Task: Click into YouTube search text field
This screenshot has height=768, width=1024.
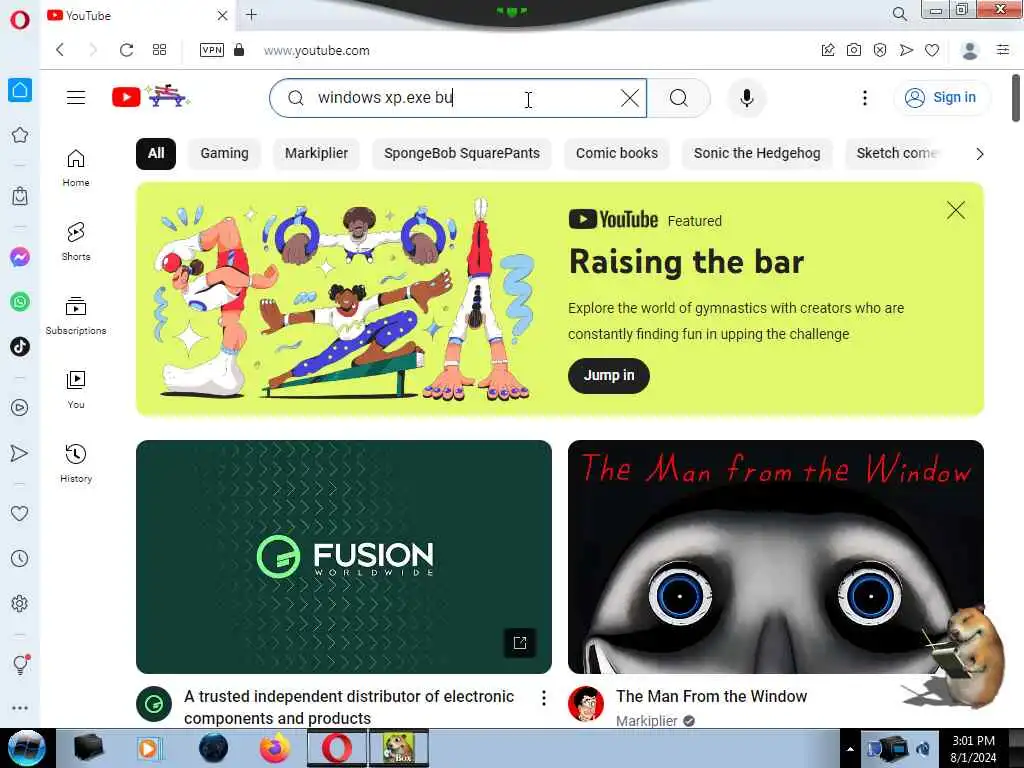Action: coord(457,98)
